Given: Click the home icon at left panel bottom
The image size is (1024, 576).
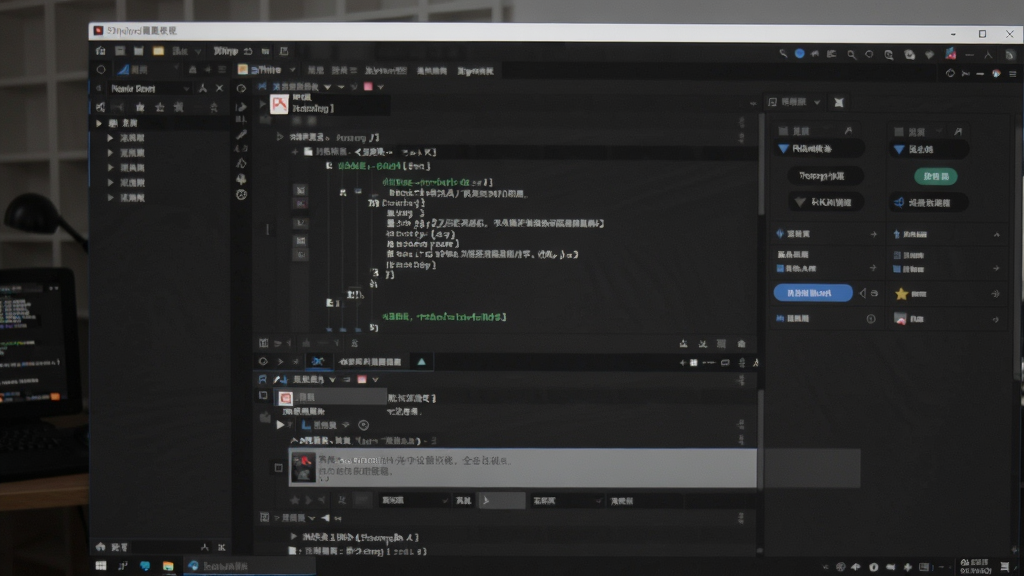Looking at the screenshot, I should [x=100, y=547].
